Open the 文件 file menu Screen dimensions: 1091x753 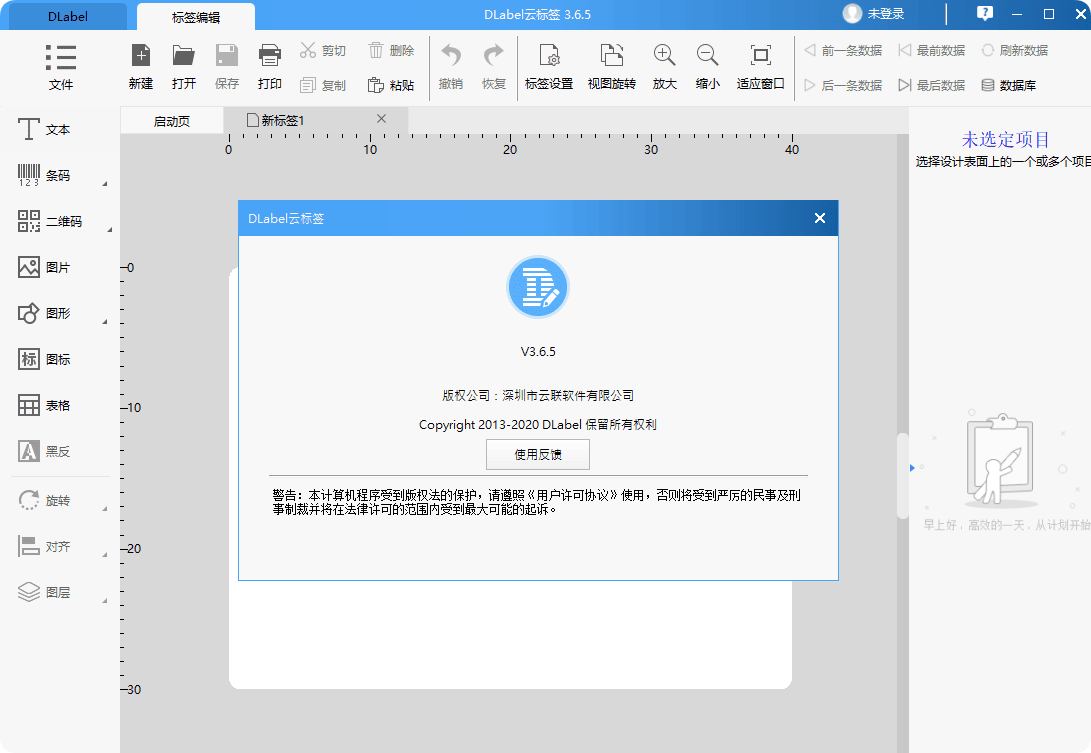[x=61, y=67]
